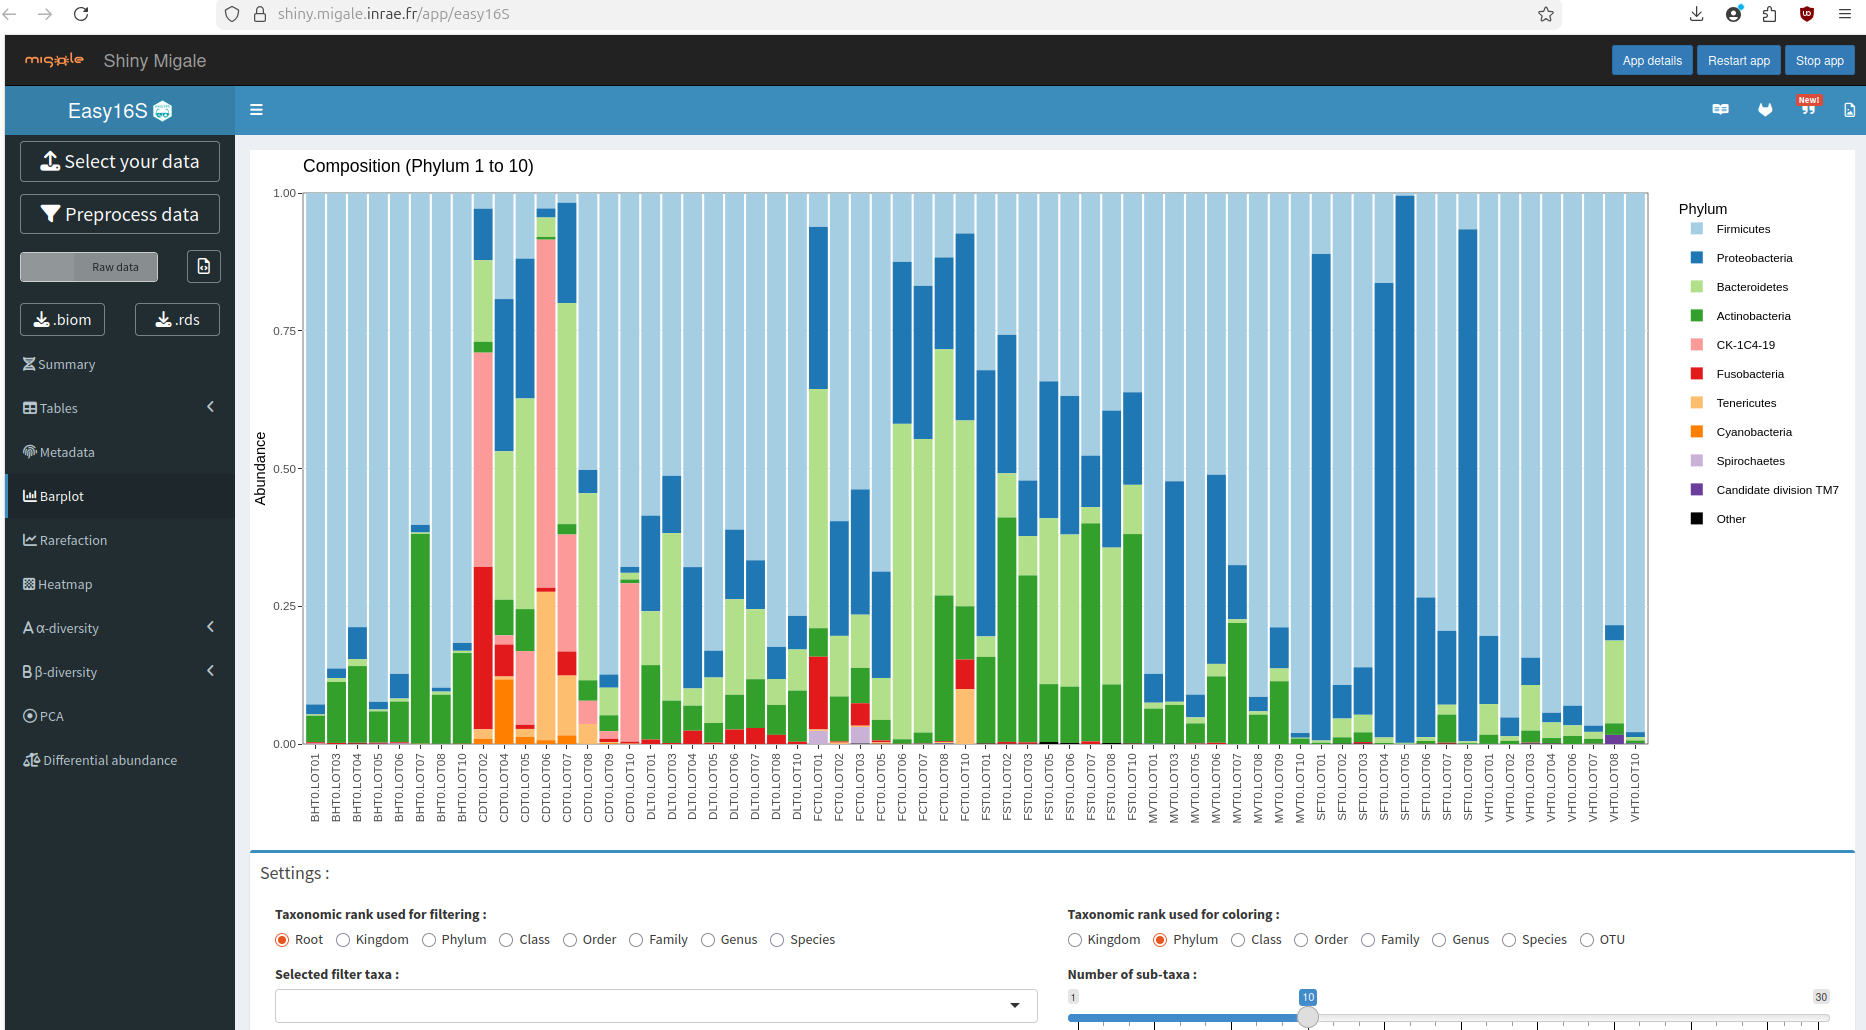This screenshot has height=1030, width=1866.
Task: Open Differential abundance in the sidebar
Action: pyautogui.click(x=109, y=760)
